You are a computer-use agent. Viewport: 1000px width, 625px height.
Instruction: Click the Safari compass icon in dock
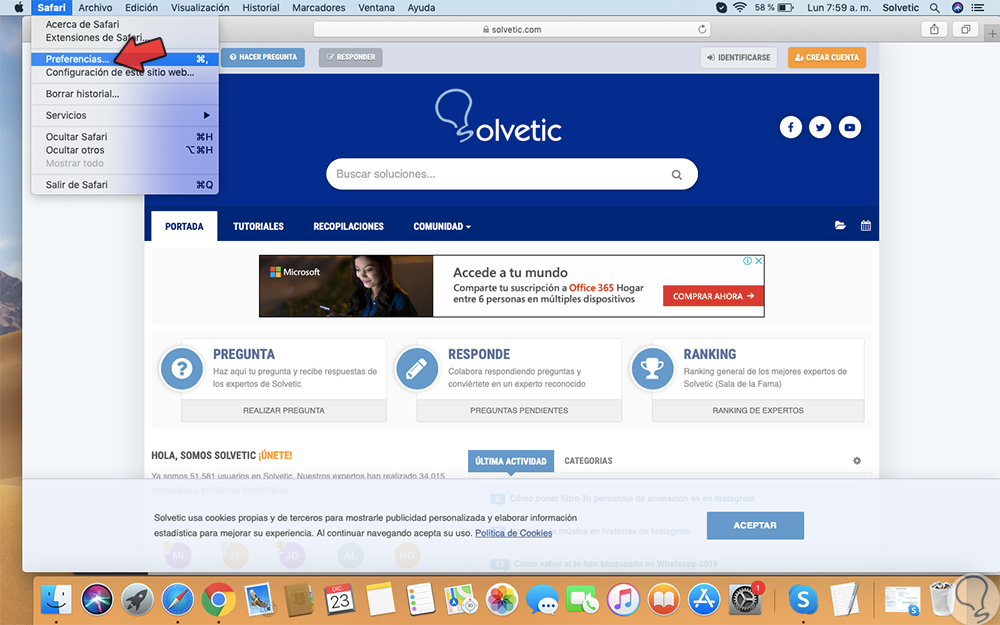pos(177,599)
